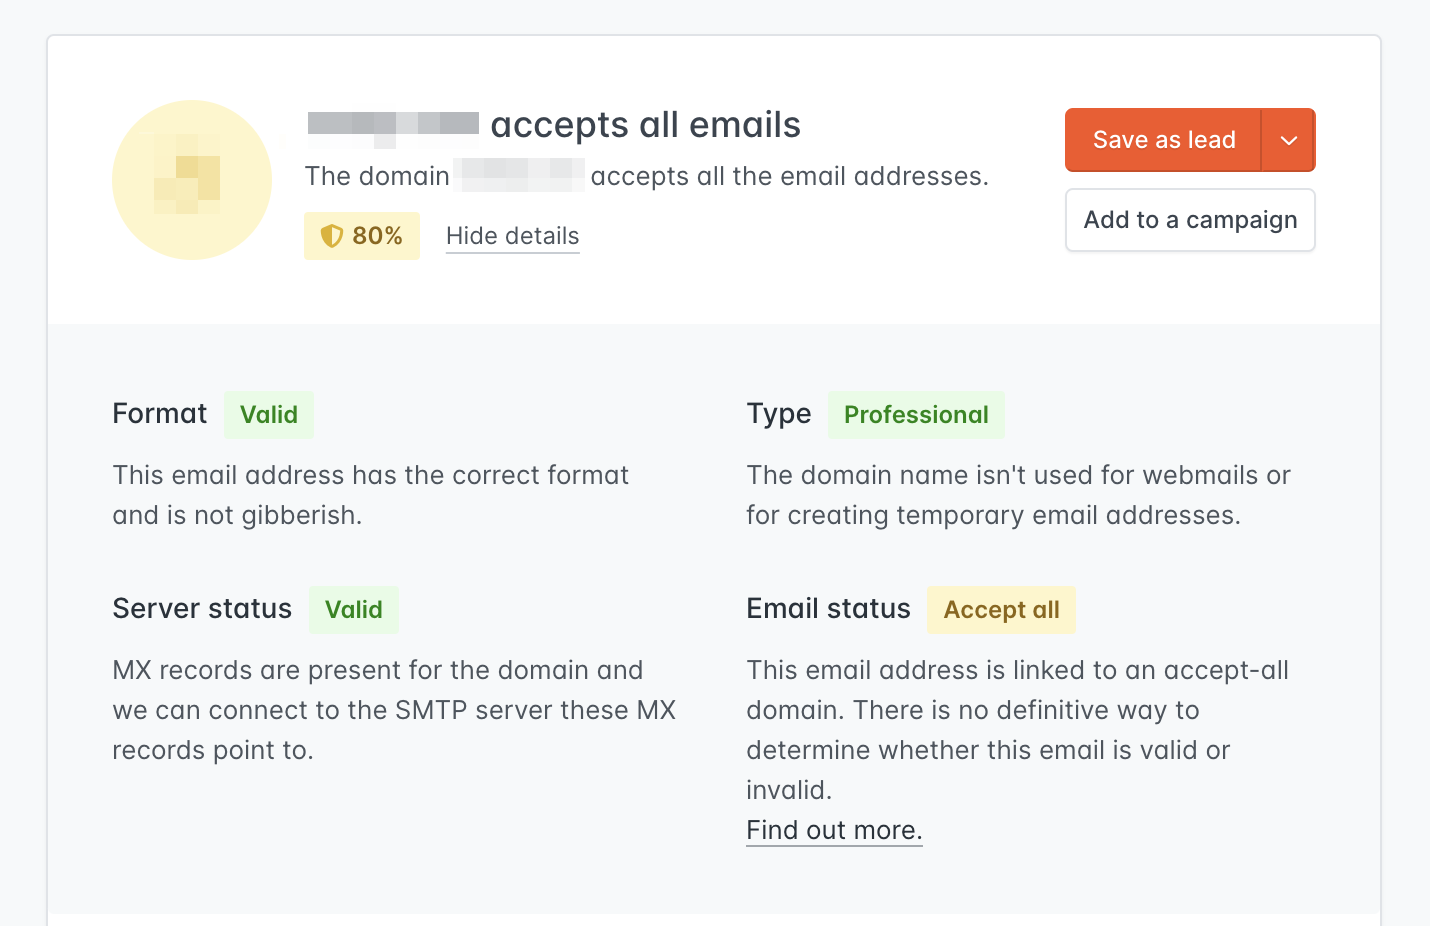Open the domain avatar image
This screenshot has width=1430, height=926.
click(x=191, y=180)
